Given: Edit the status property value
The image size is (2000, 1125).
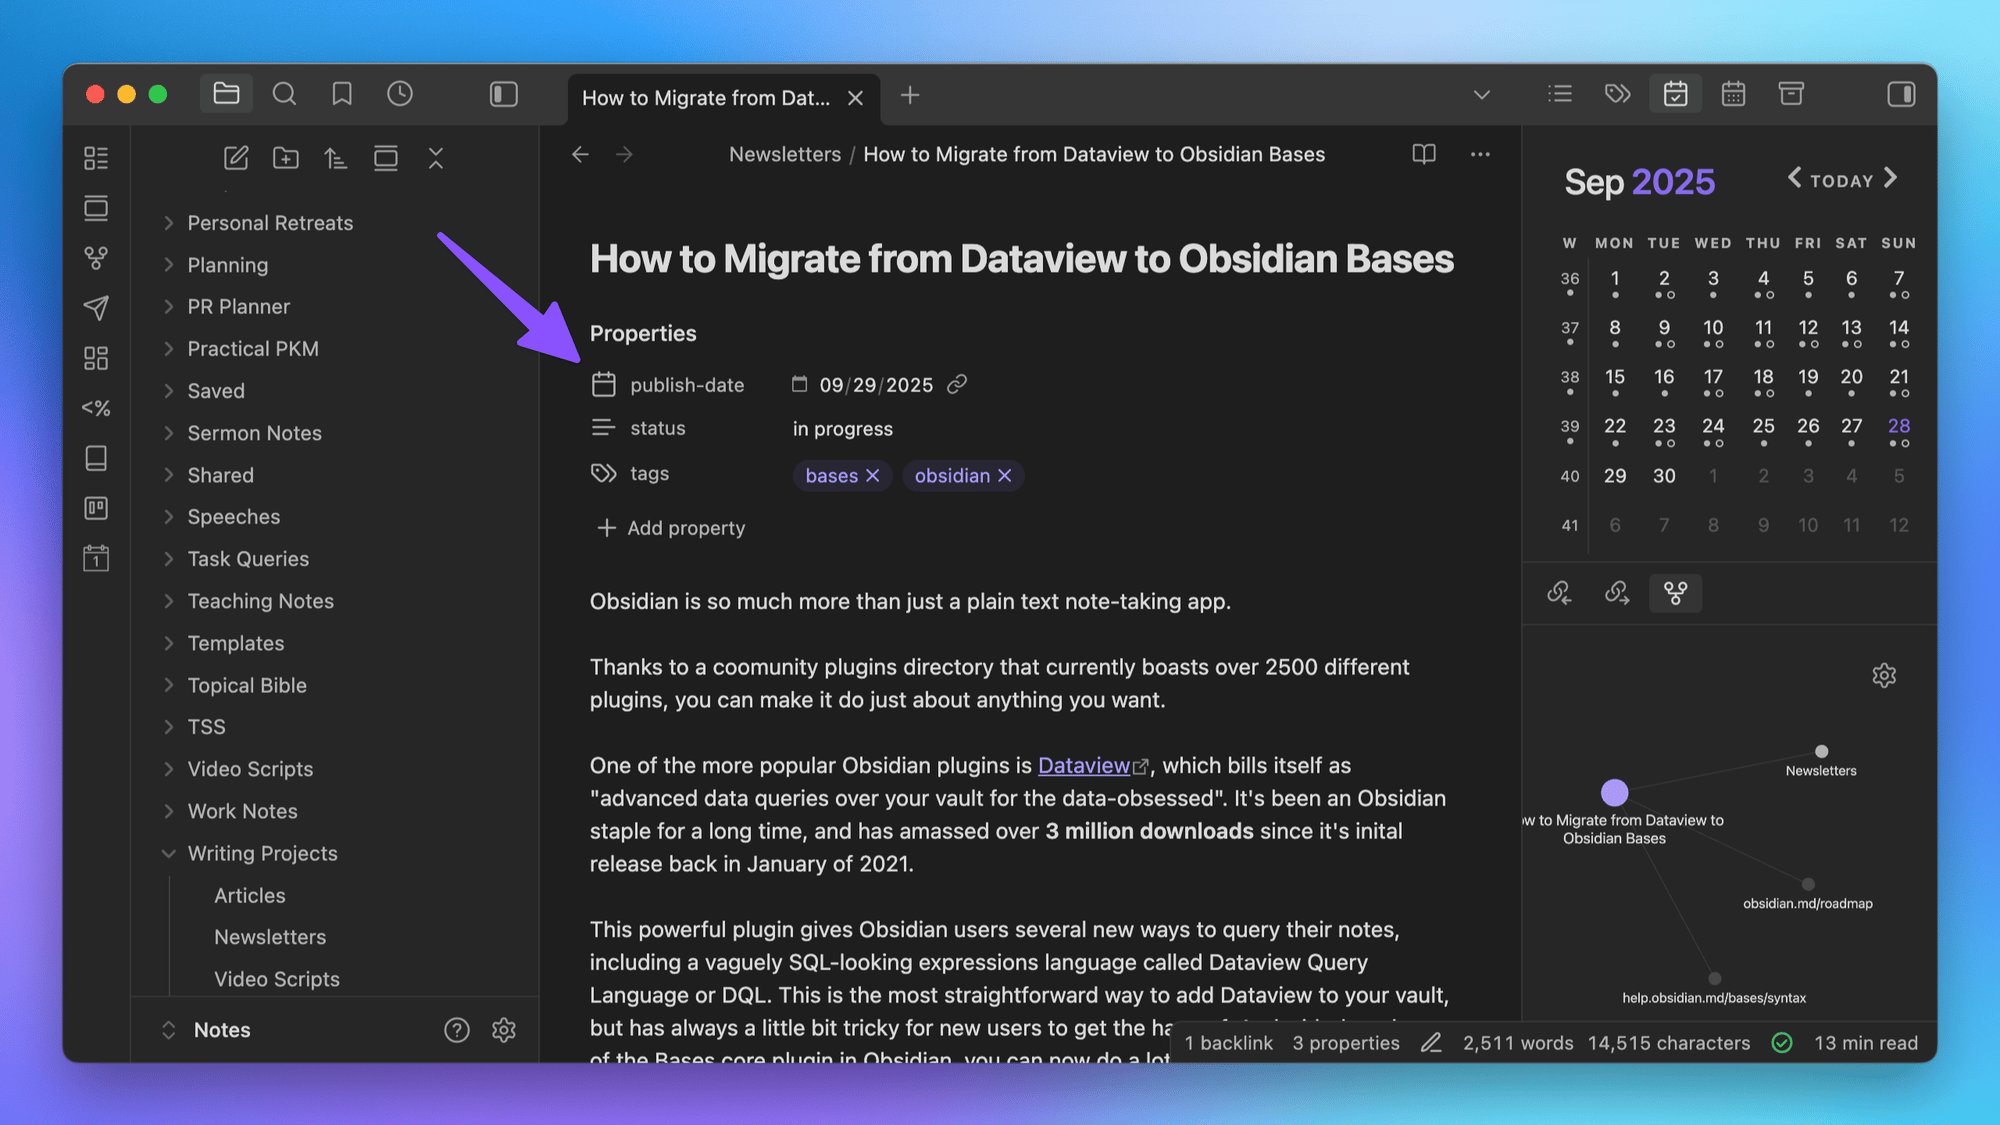Looking at the screenshot, I should pyautogui.click(x=843, y=429).
